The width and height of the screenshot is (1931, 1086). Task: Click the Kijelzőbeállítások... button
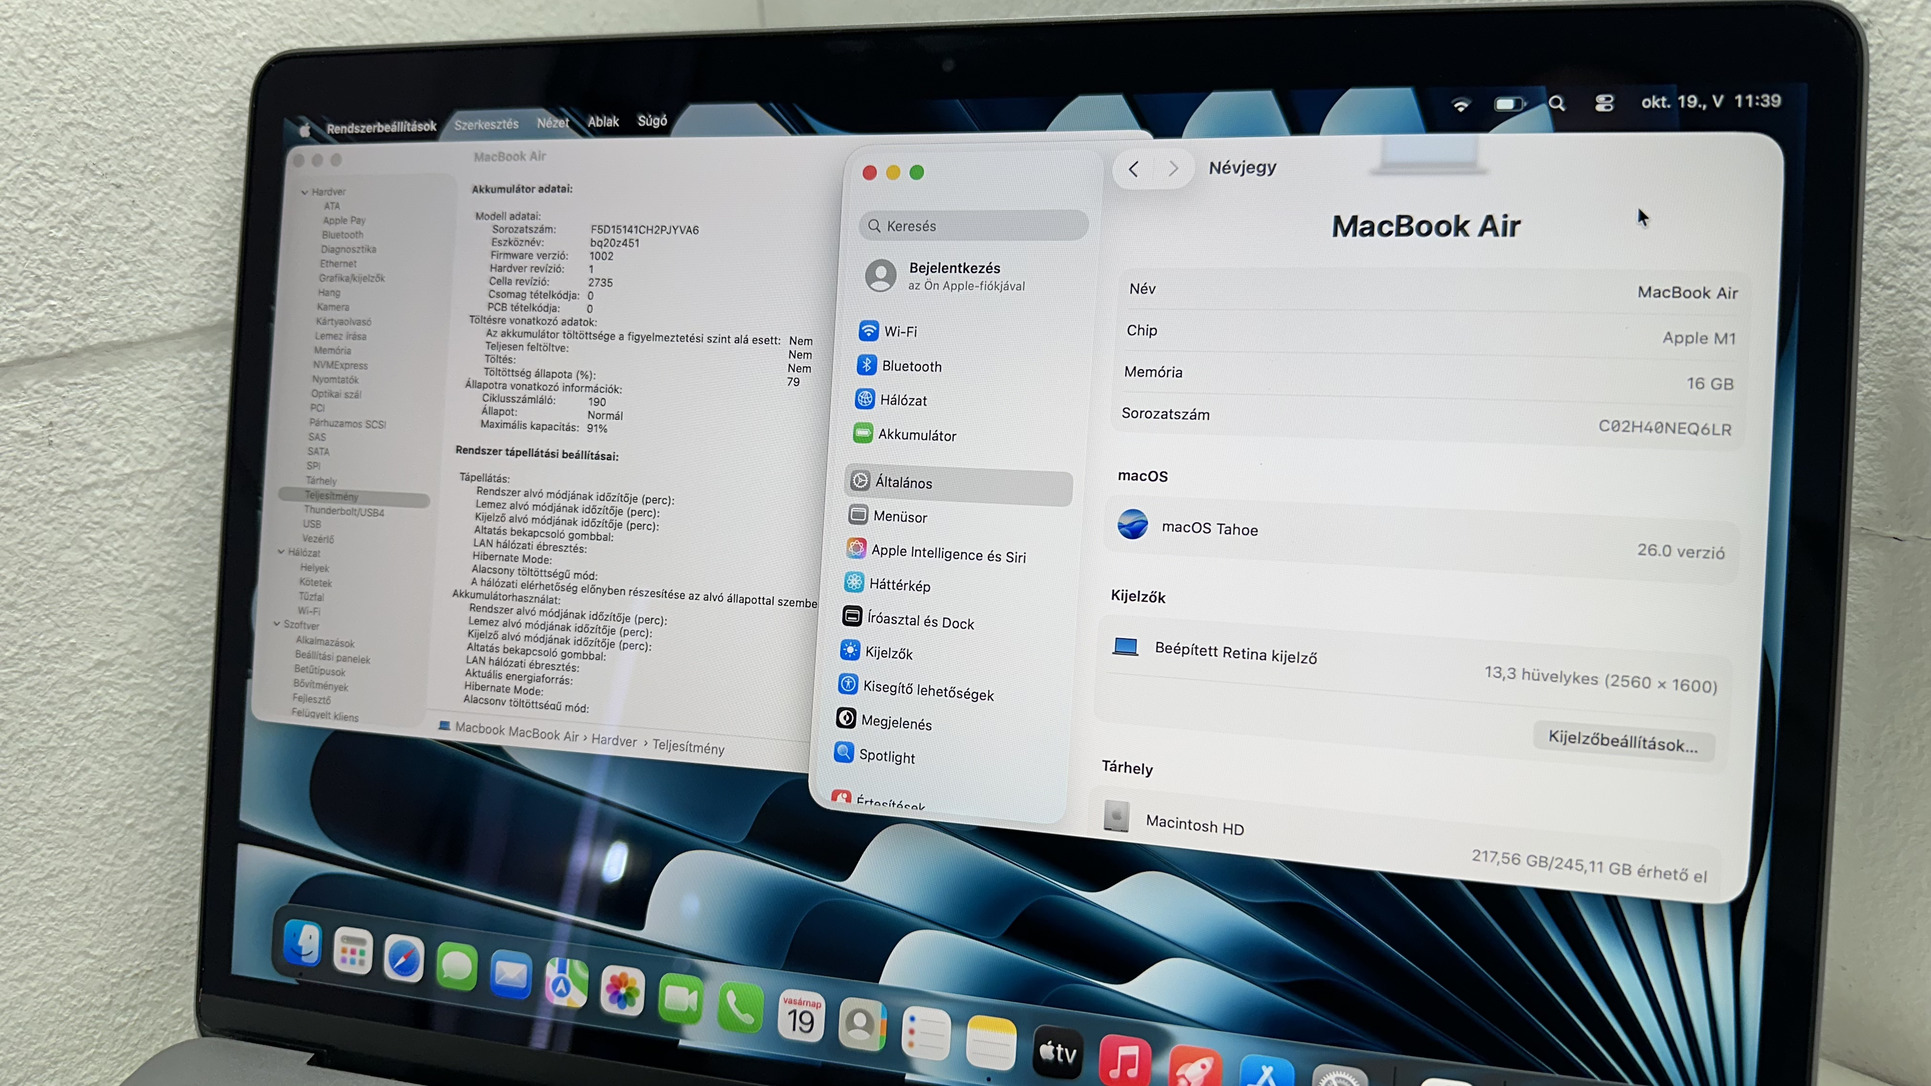(x=1622, y=743)
